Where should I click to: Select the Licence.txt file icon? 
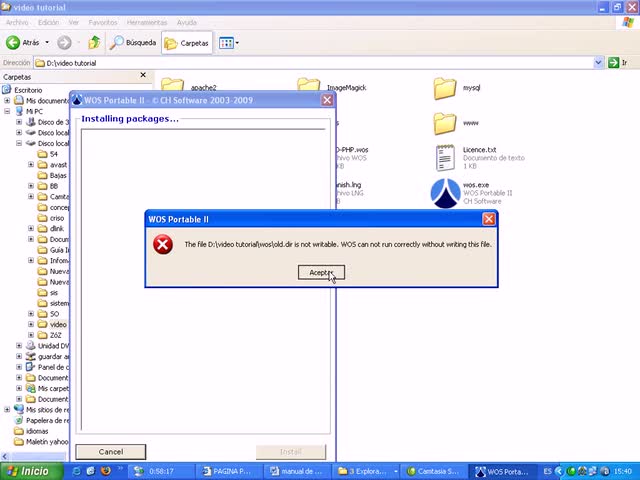pos(445,158)
